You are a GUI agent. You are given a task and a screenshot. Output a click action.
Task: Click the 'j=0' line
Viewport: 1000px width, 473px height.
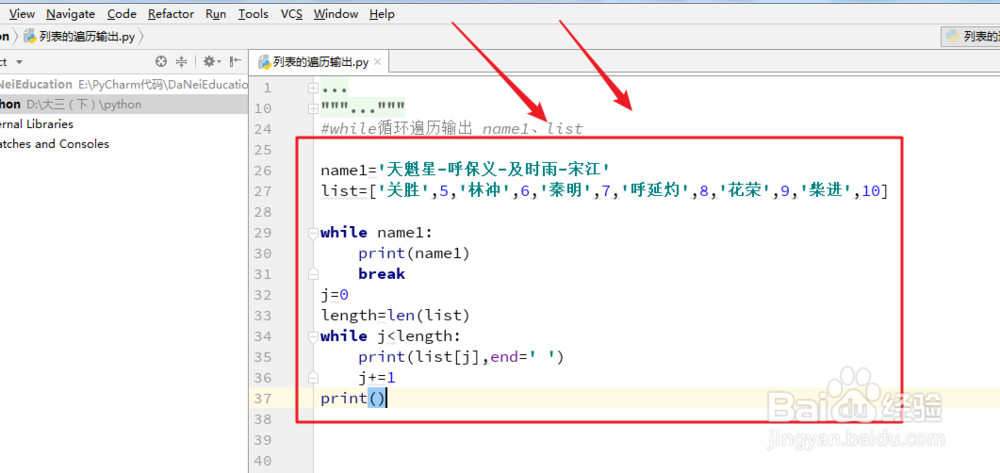(334, 295)
